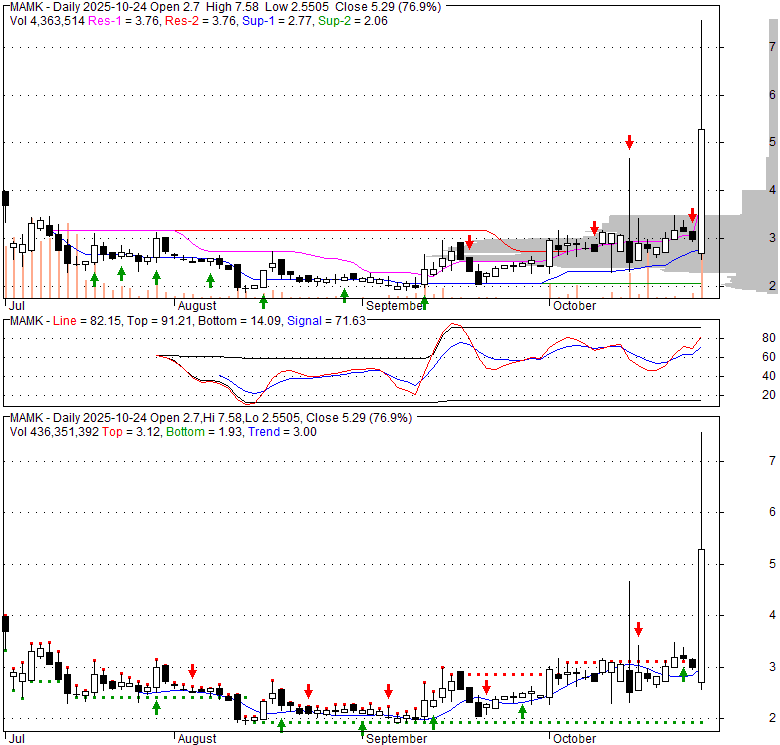
Task: Click the 60 level on oscillator scale
Action: click(769, 357)
